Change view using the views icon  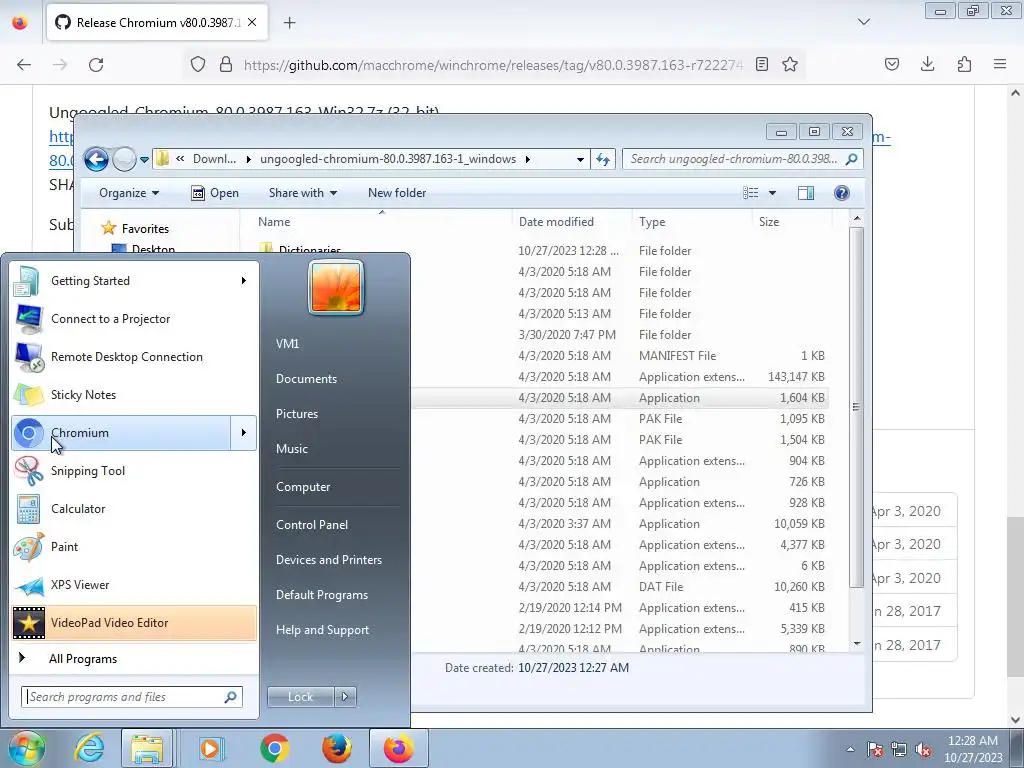point(751,193)
